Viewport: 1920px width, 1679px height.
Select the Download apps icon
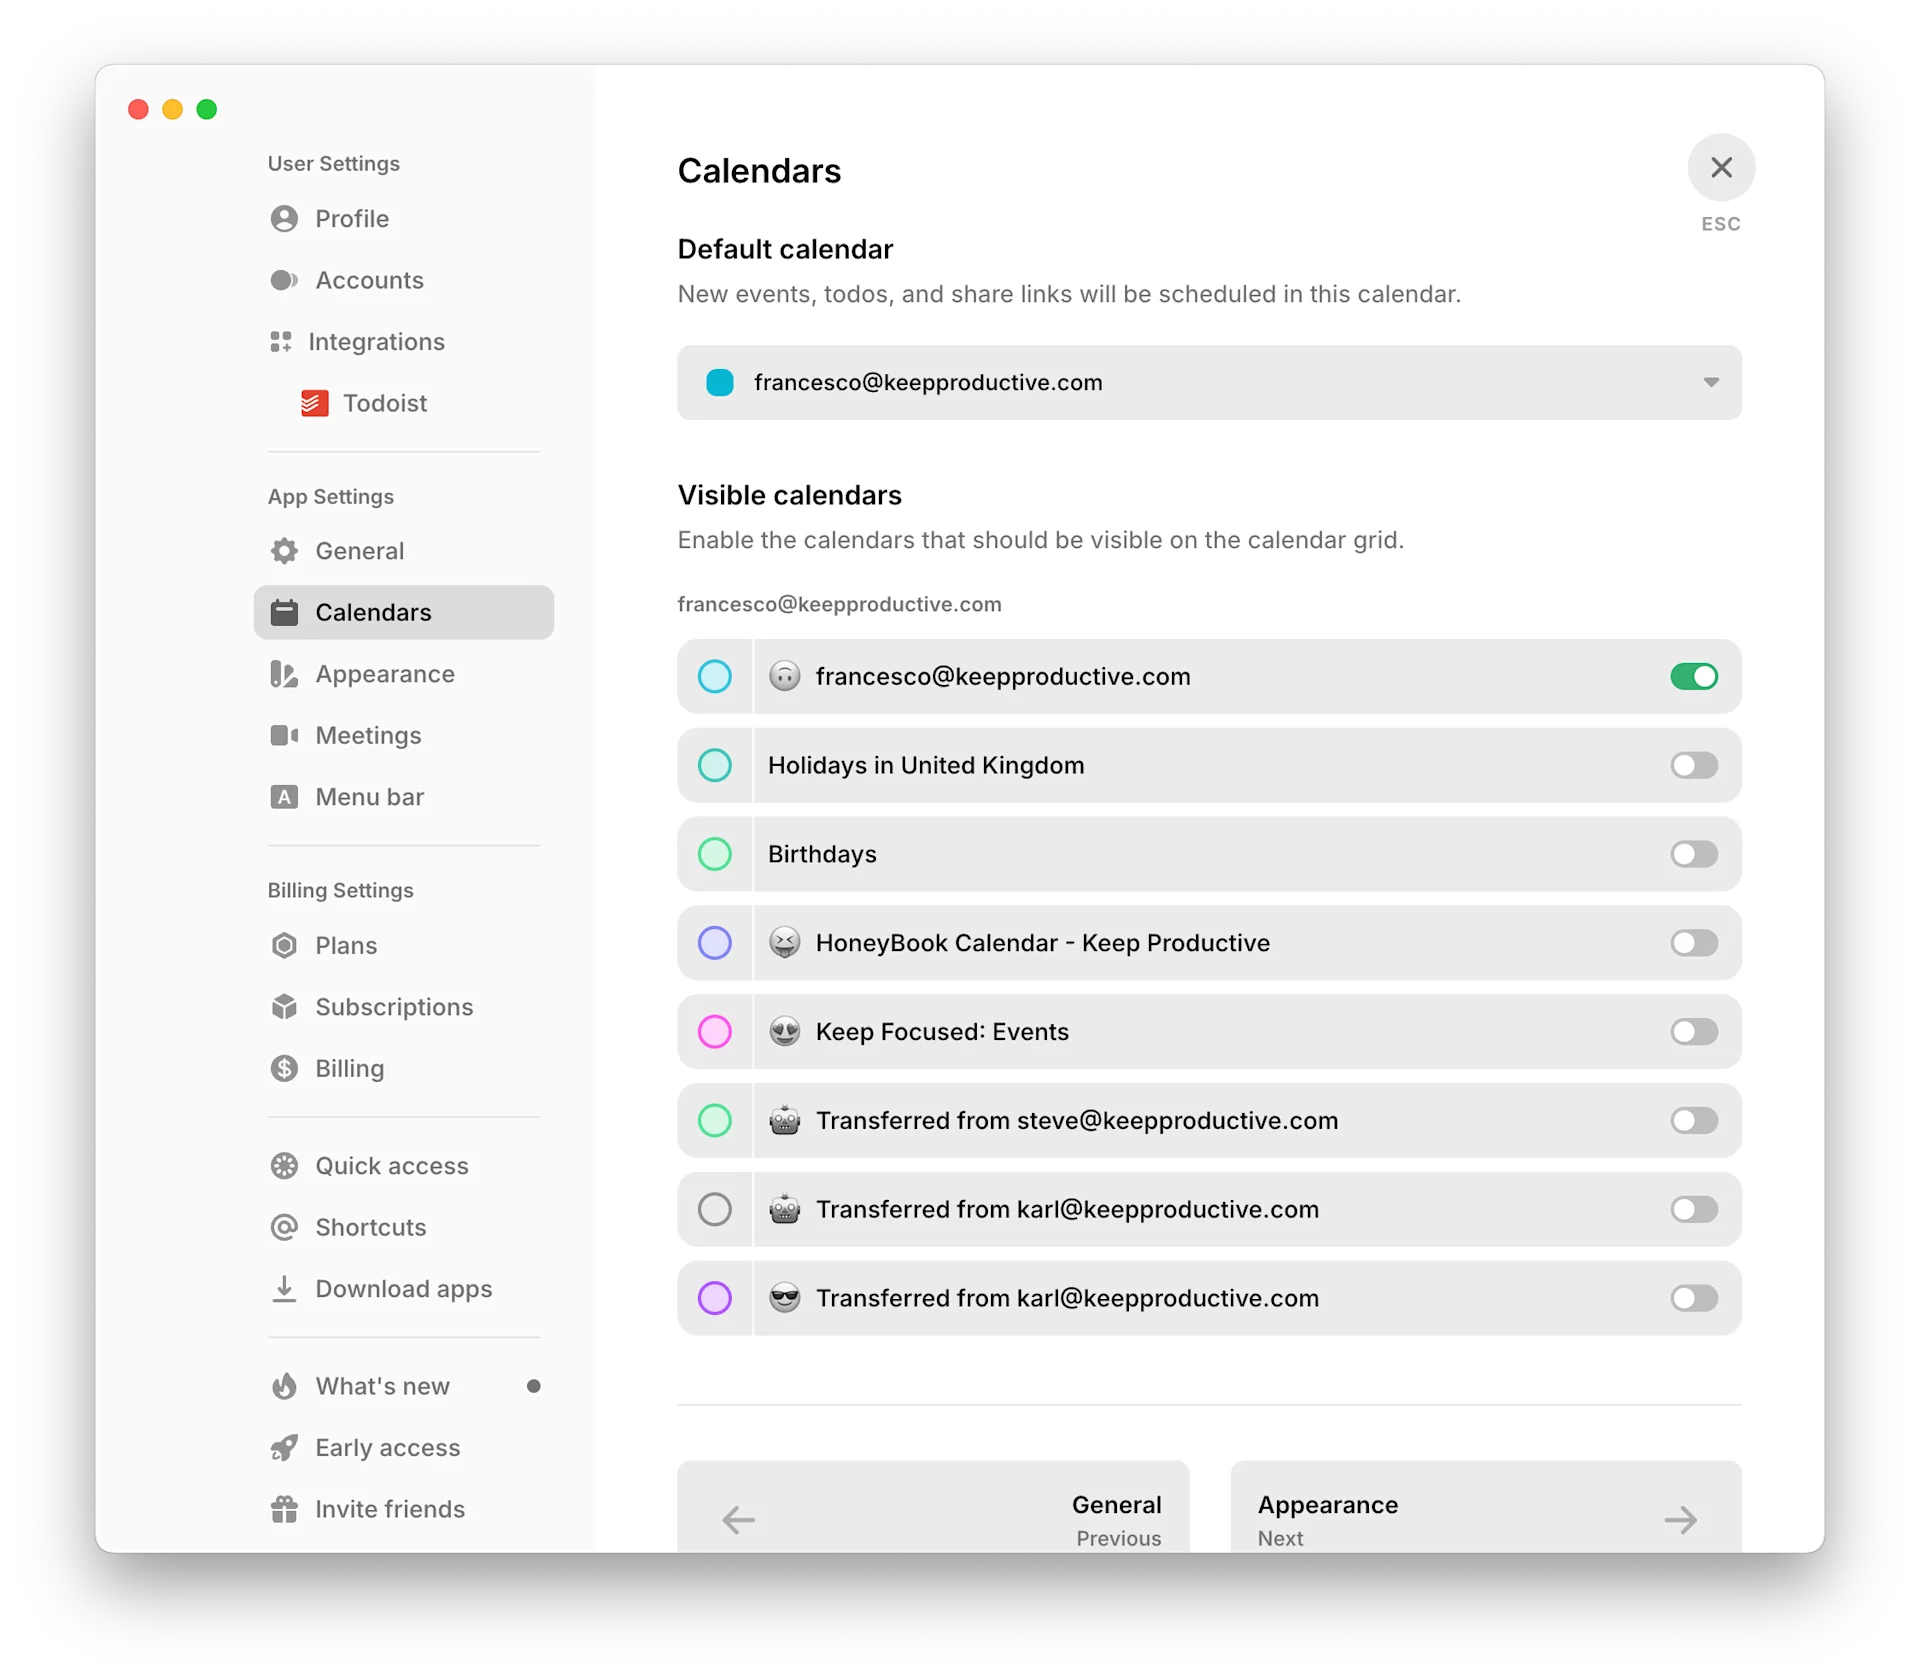[x=284, y=1289]
